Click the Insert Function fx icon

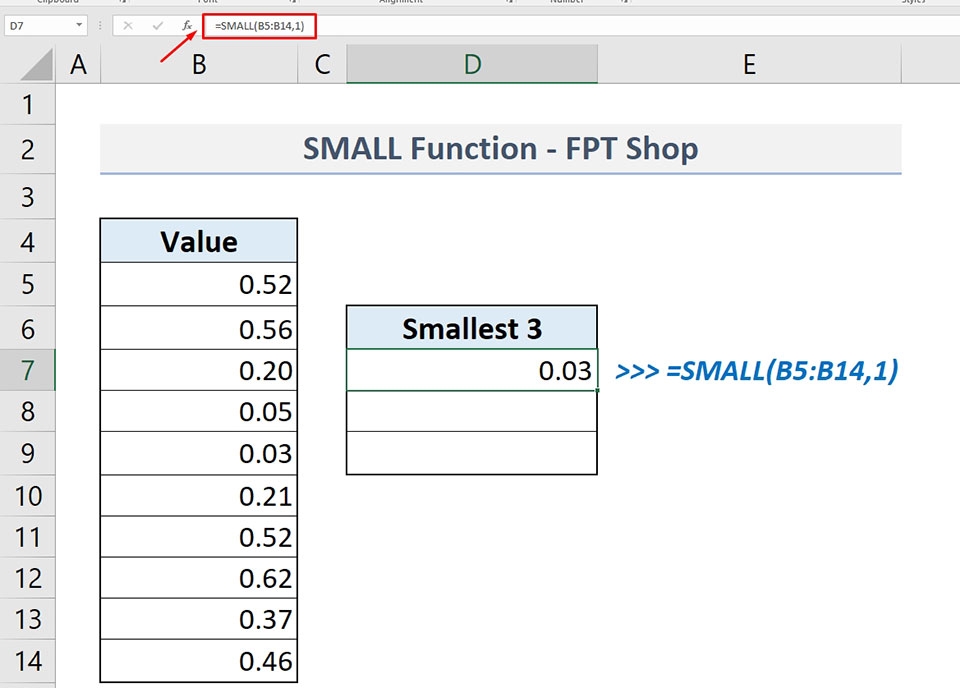pyautogui.click(x=187, y=26)
